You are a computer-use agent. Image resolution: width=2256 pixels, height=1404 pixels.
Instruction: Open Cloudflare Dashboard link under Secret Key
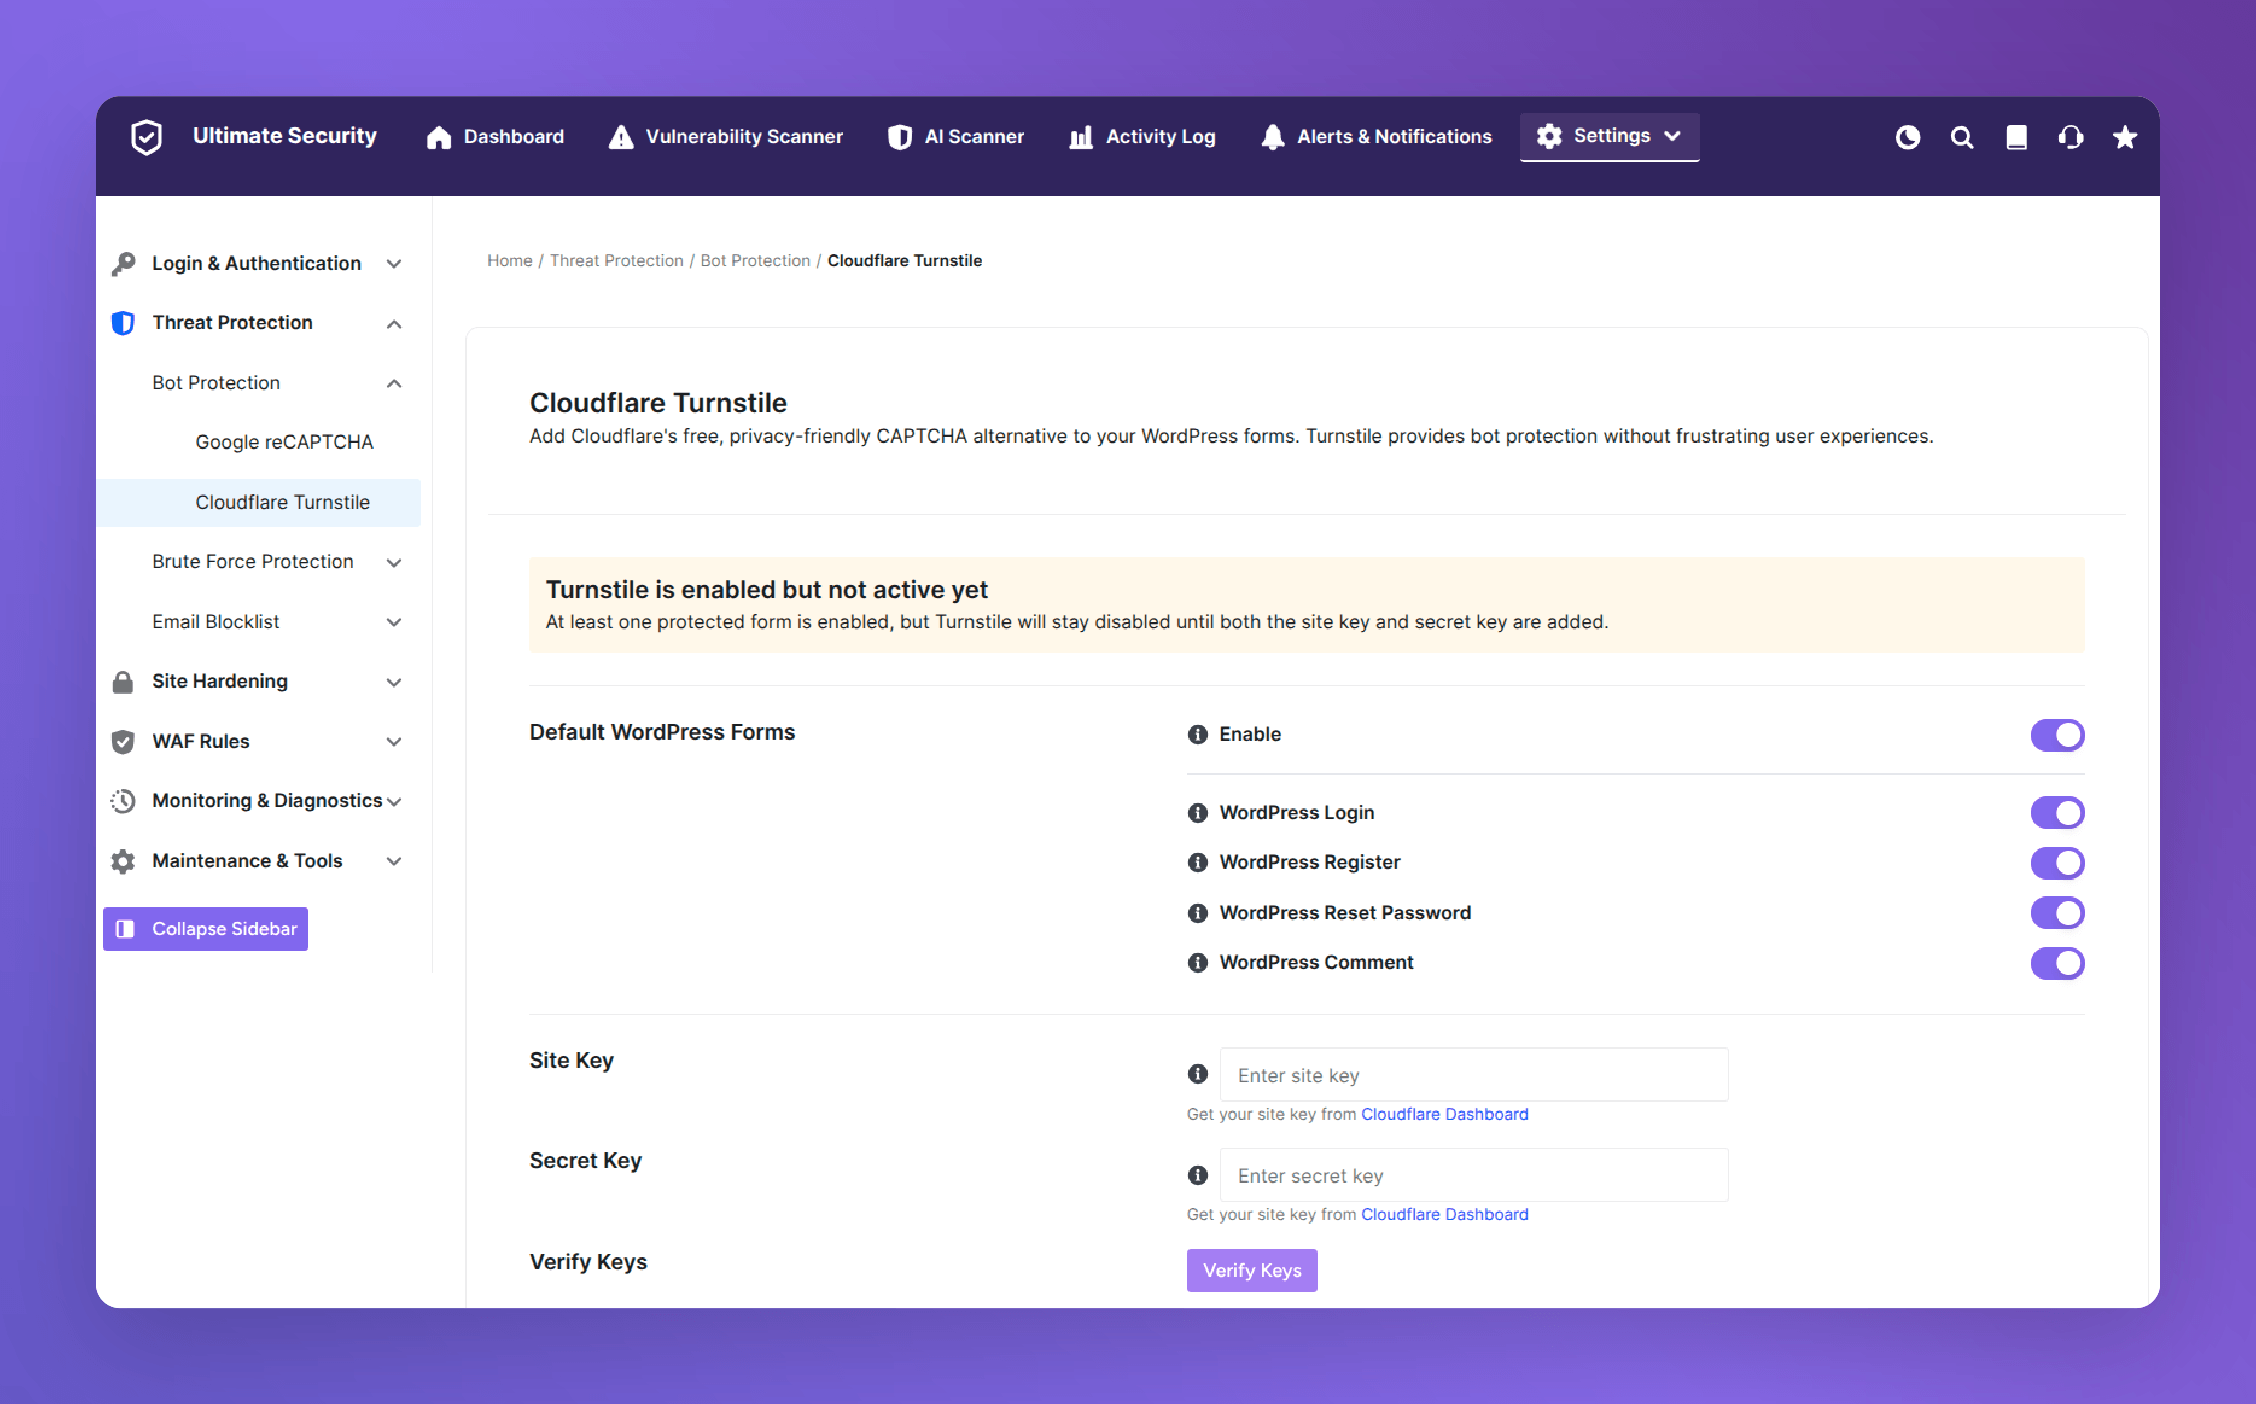pyautogui.click(x=1444, y=1214)
